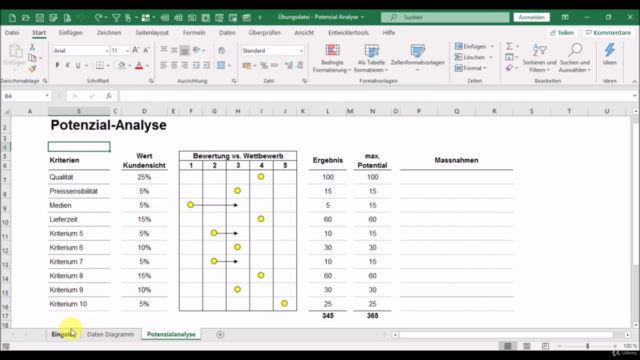Screen dimensions: 640x360
Task: Toggle bottom vertical alignment
Action: click(184, 50)
